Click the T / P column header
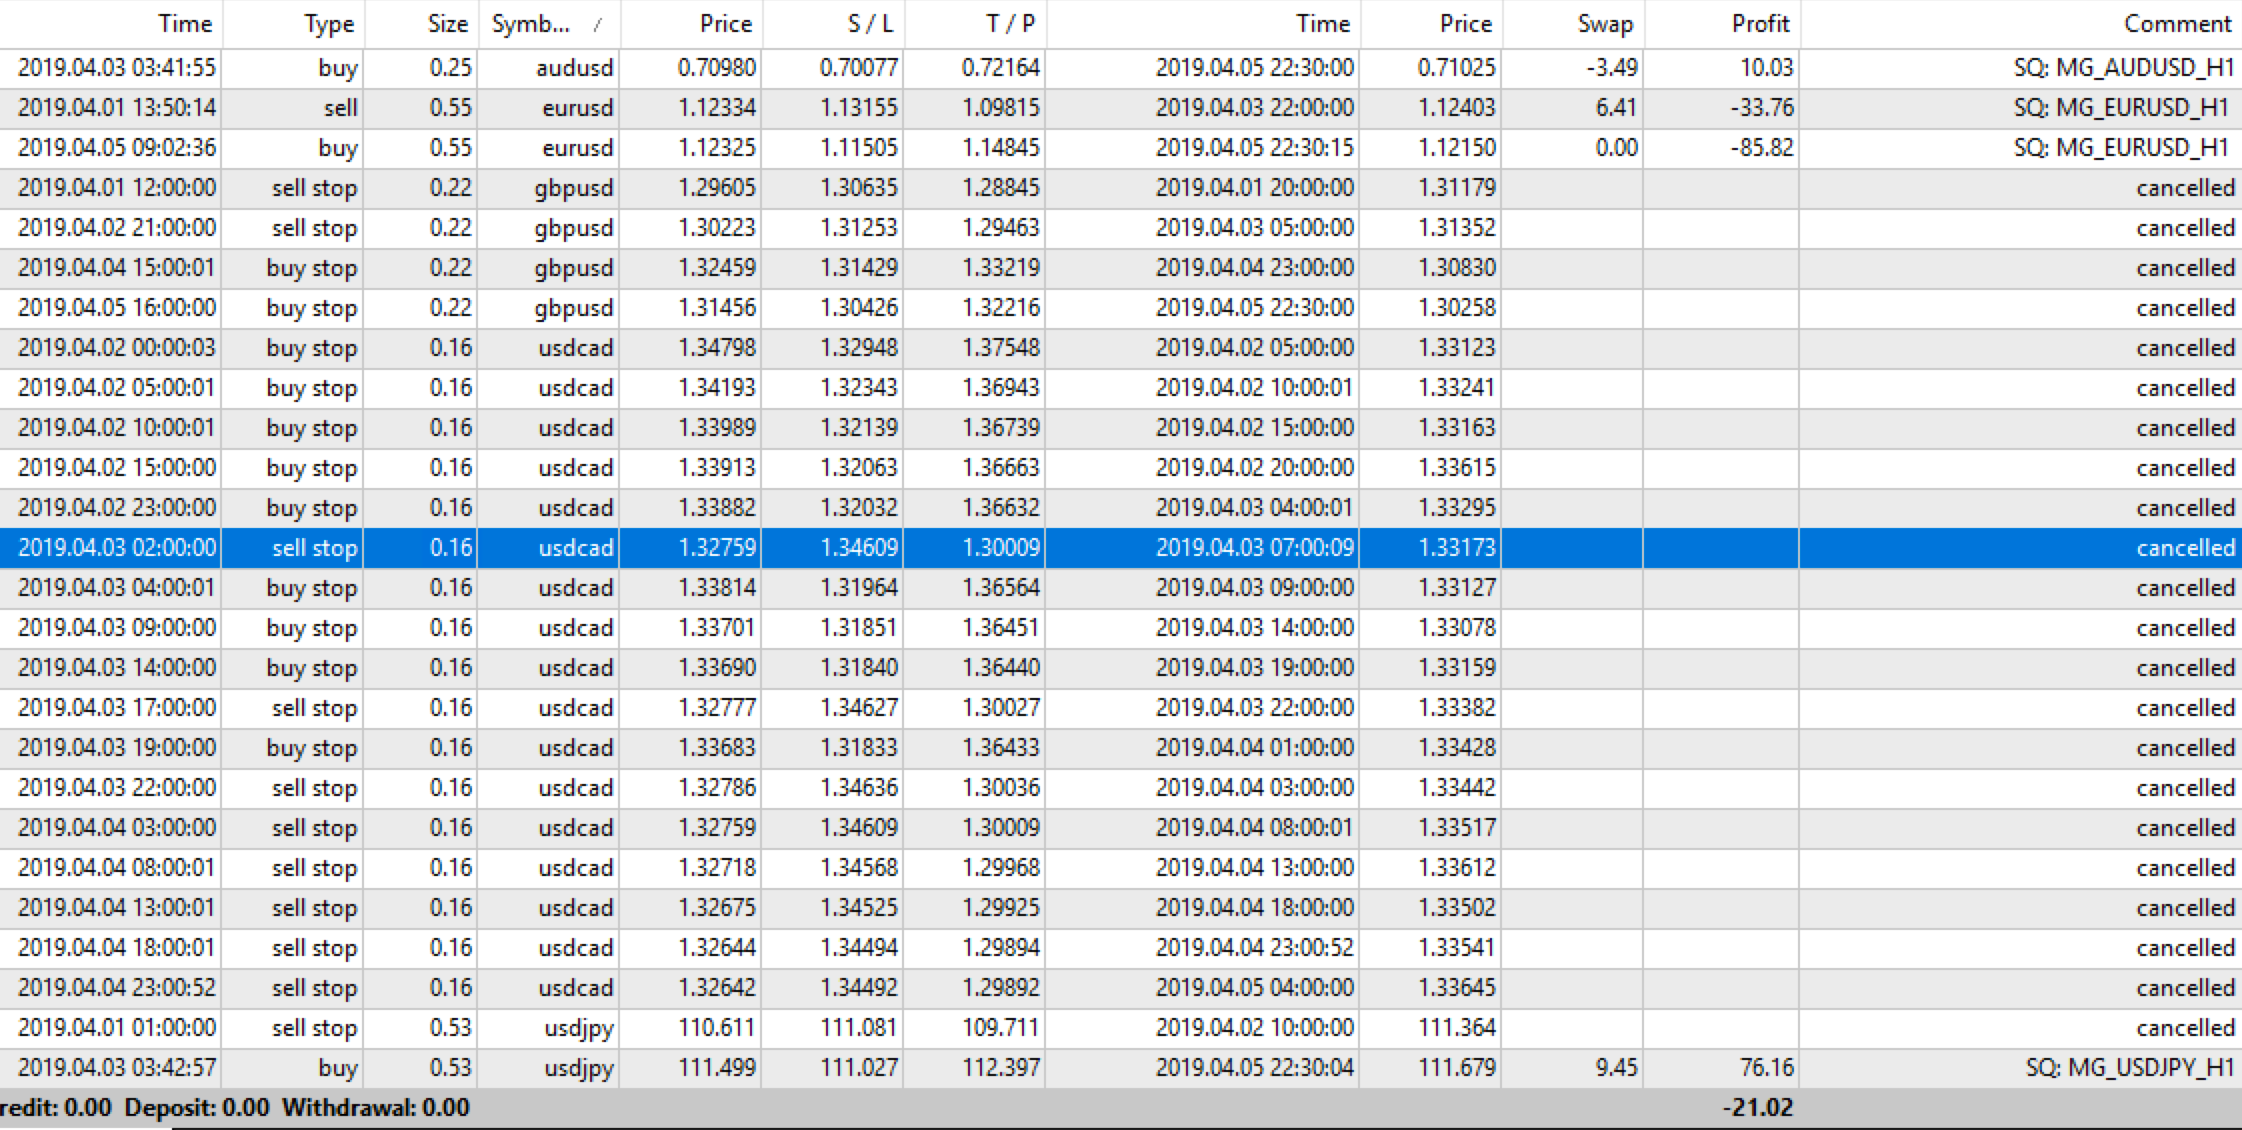2242x1130 pixels. pos(1010,24)
